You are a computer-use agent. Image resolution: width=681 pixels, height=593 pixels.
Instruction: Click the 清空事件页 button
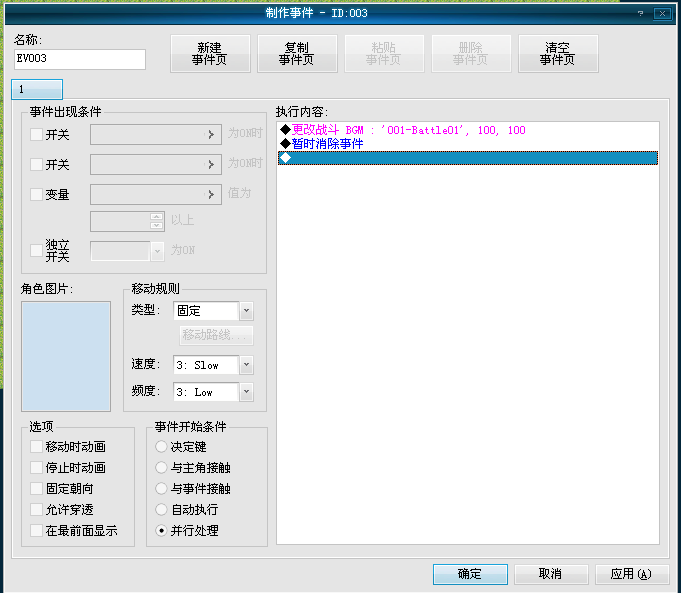pyautogui.click(x=558, y=54)
